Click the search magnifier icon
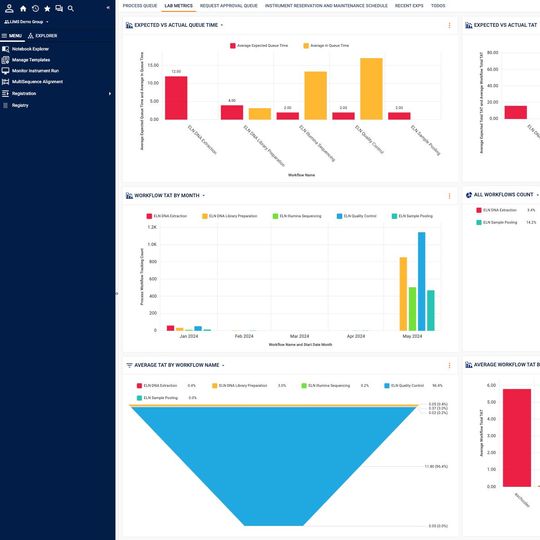Viewport: 540px width, 540px height. coord(71,9)
